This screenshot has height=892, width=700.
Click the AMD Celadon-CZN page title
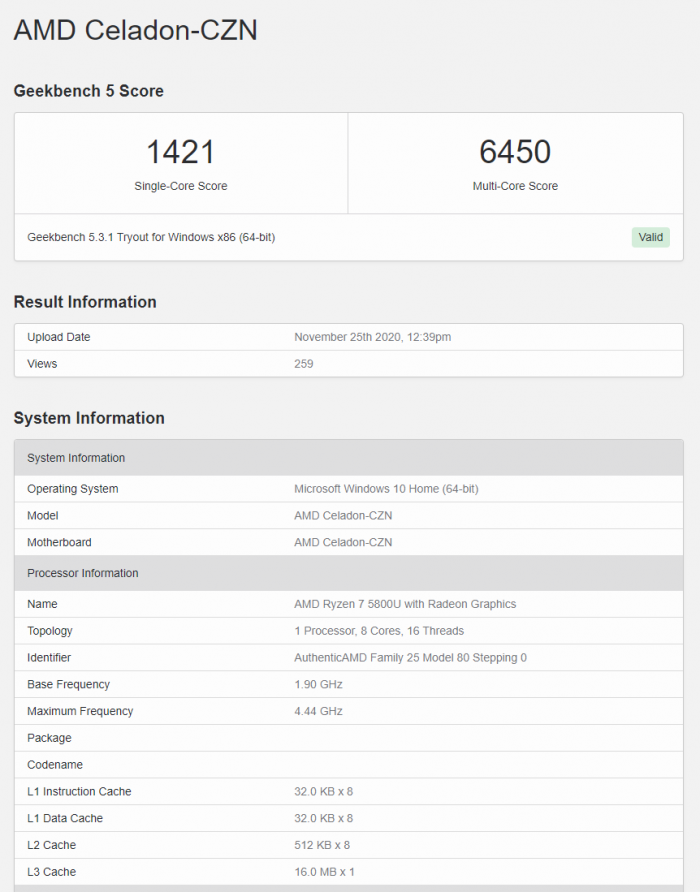(135, 30)
